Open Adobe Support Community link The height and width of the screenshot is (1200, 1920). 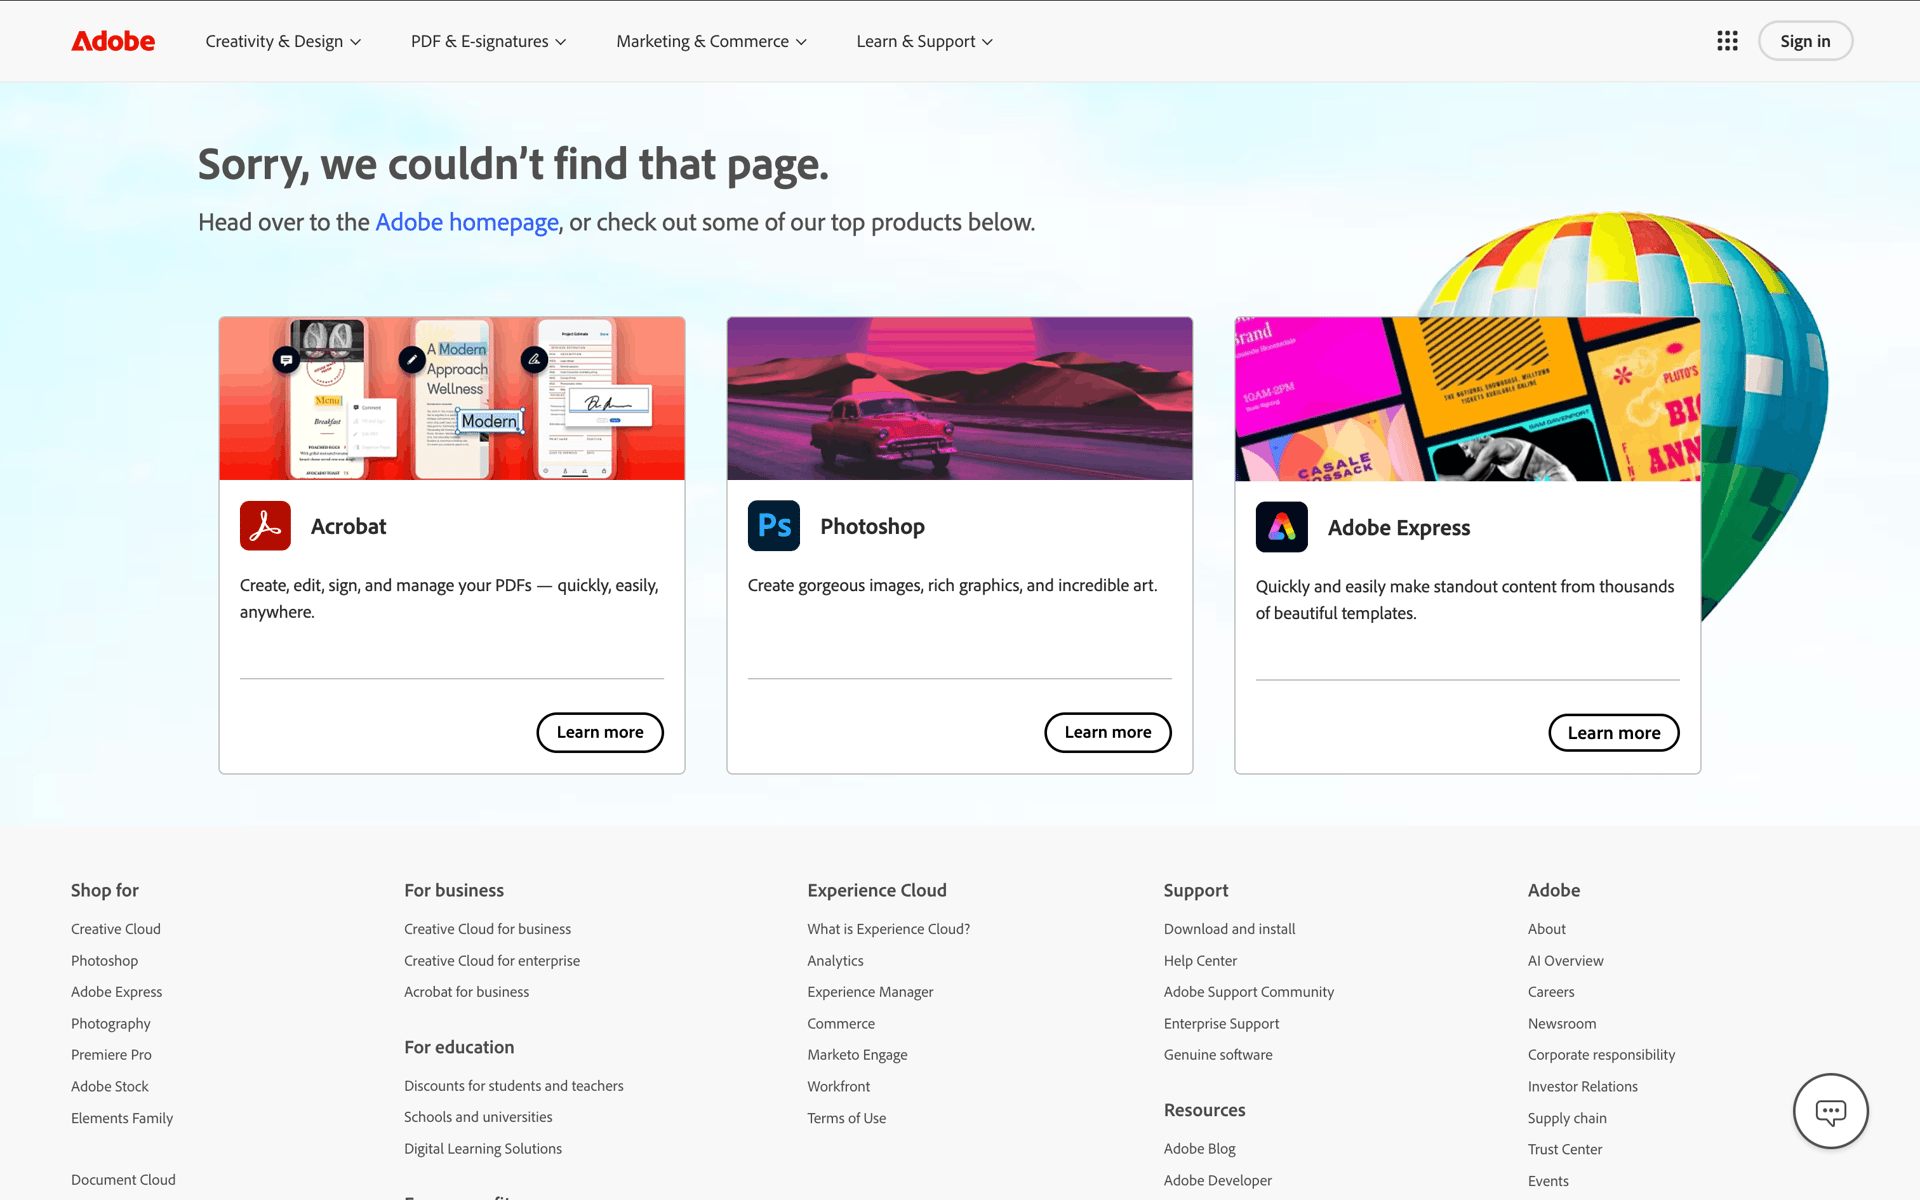(1249, 992)
